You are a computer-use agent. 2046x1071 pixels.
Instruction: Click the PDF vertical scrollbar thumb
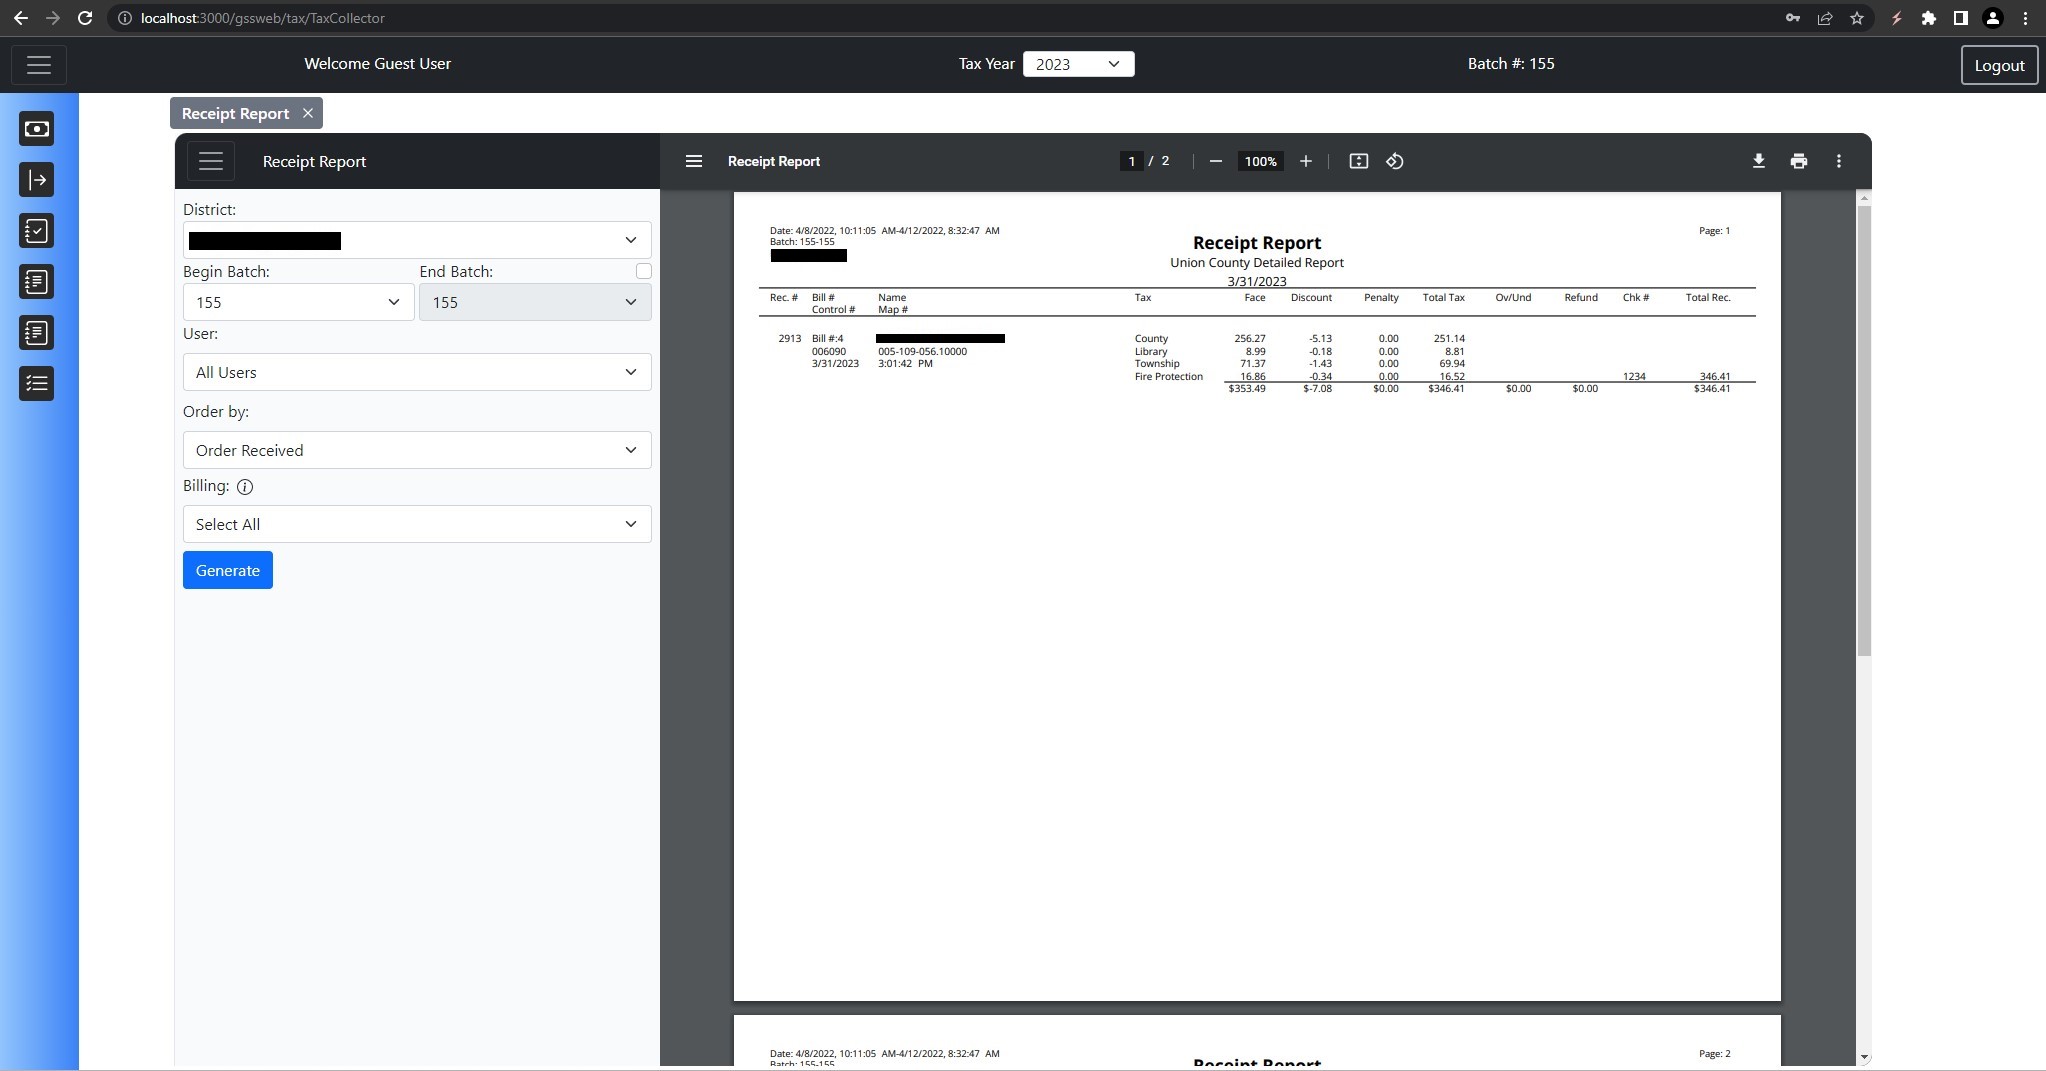[1864, 430]
